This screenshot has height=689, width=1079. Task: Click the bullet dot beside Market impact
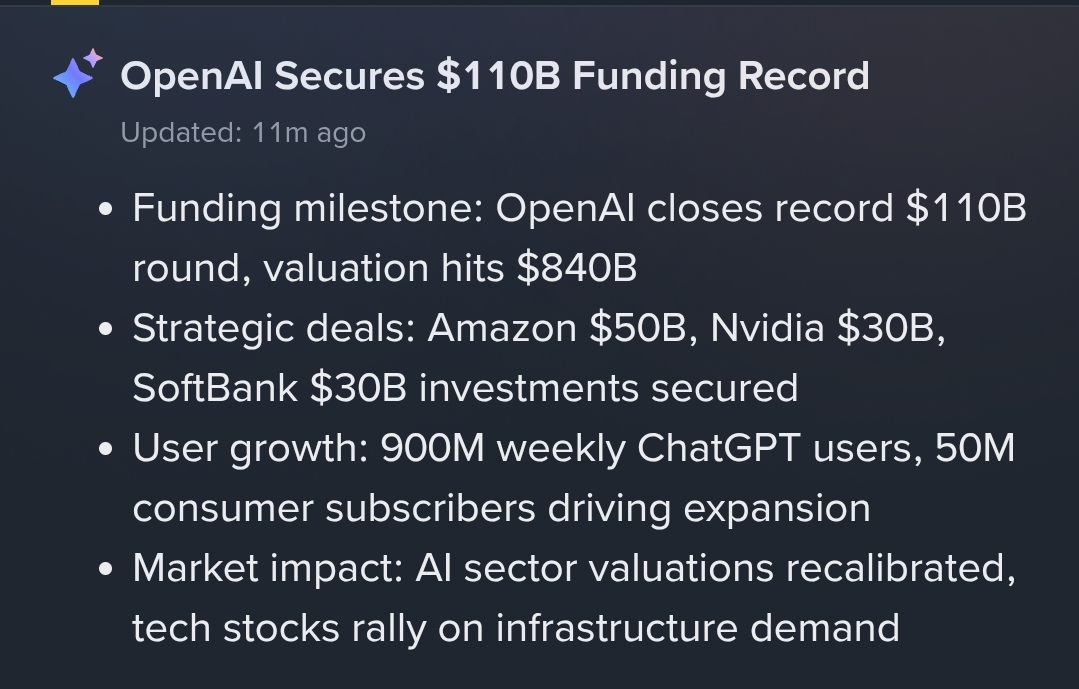[105, 569]
